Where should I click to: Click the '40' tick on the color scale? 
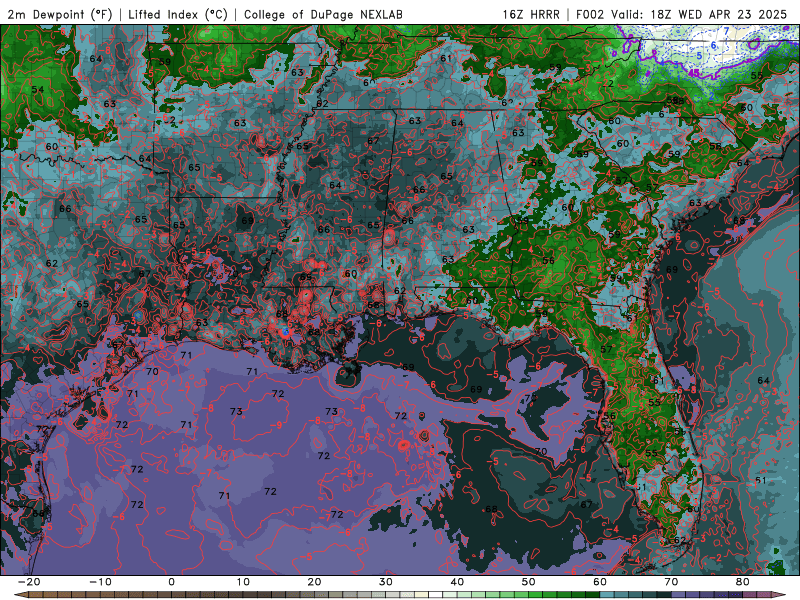point(457,582)
